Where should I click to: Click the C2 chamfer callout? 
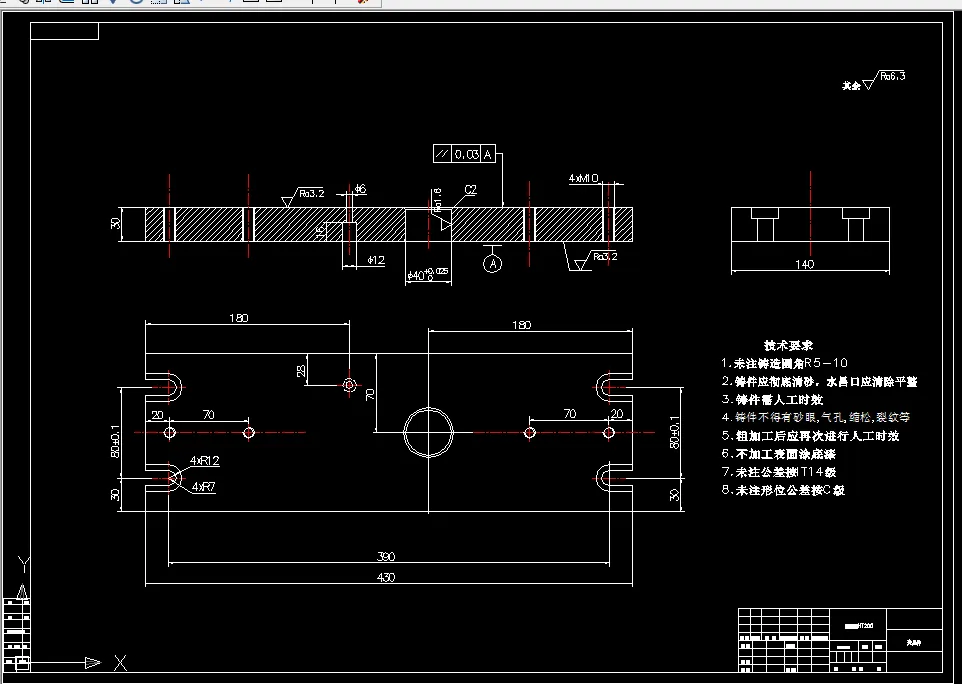pyautogui.click(x=471, y=190)
